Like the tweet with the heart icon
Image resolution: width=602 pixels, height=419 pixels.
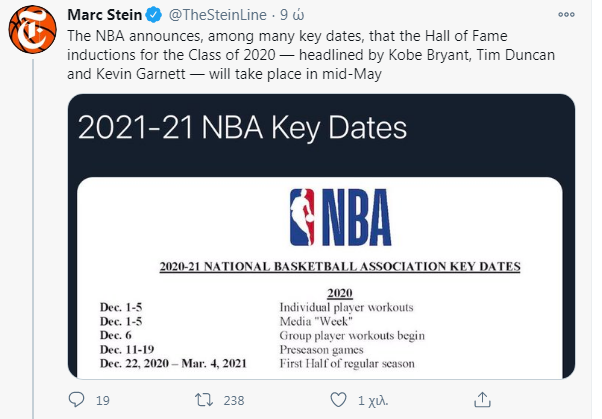coord(336,400)
